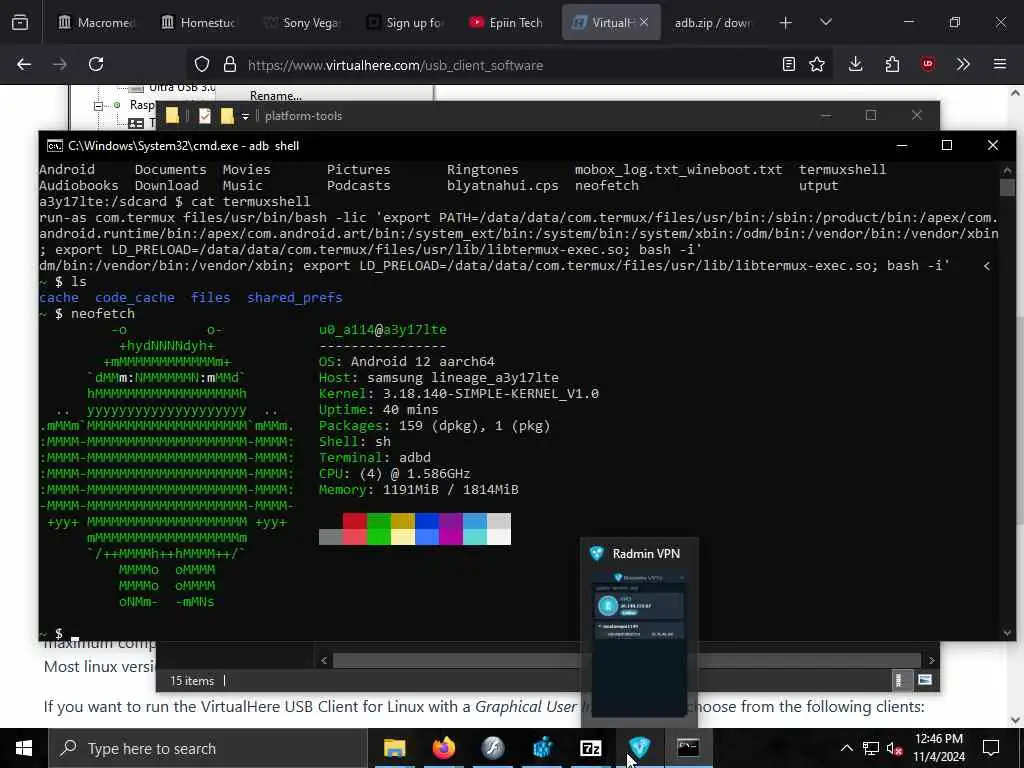Switch to the adb.zip download tab
The height and width of the screenshot is (768, 1024).
tap(712, 23)
